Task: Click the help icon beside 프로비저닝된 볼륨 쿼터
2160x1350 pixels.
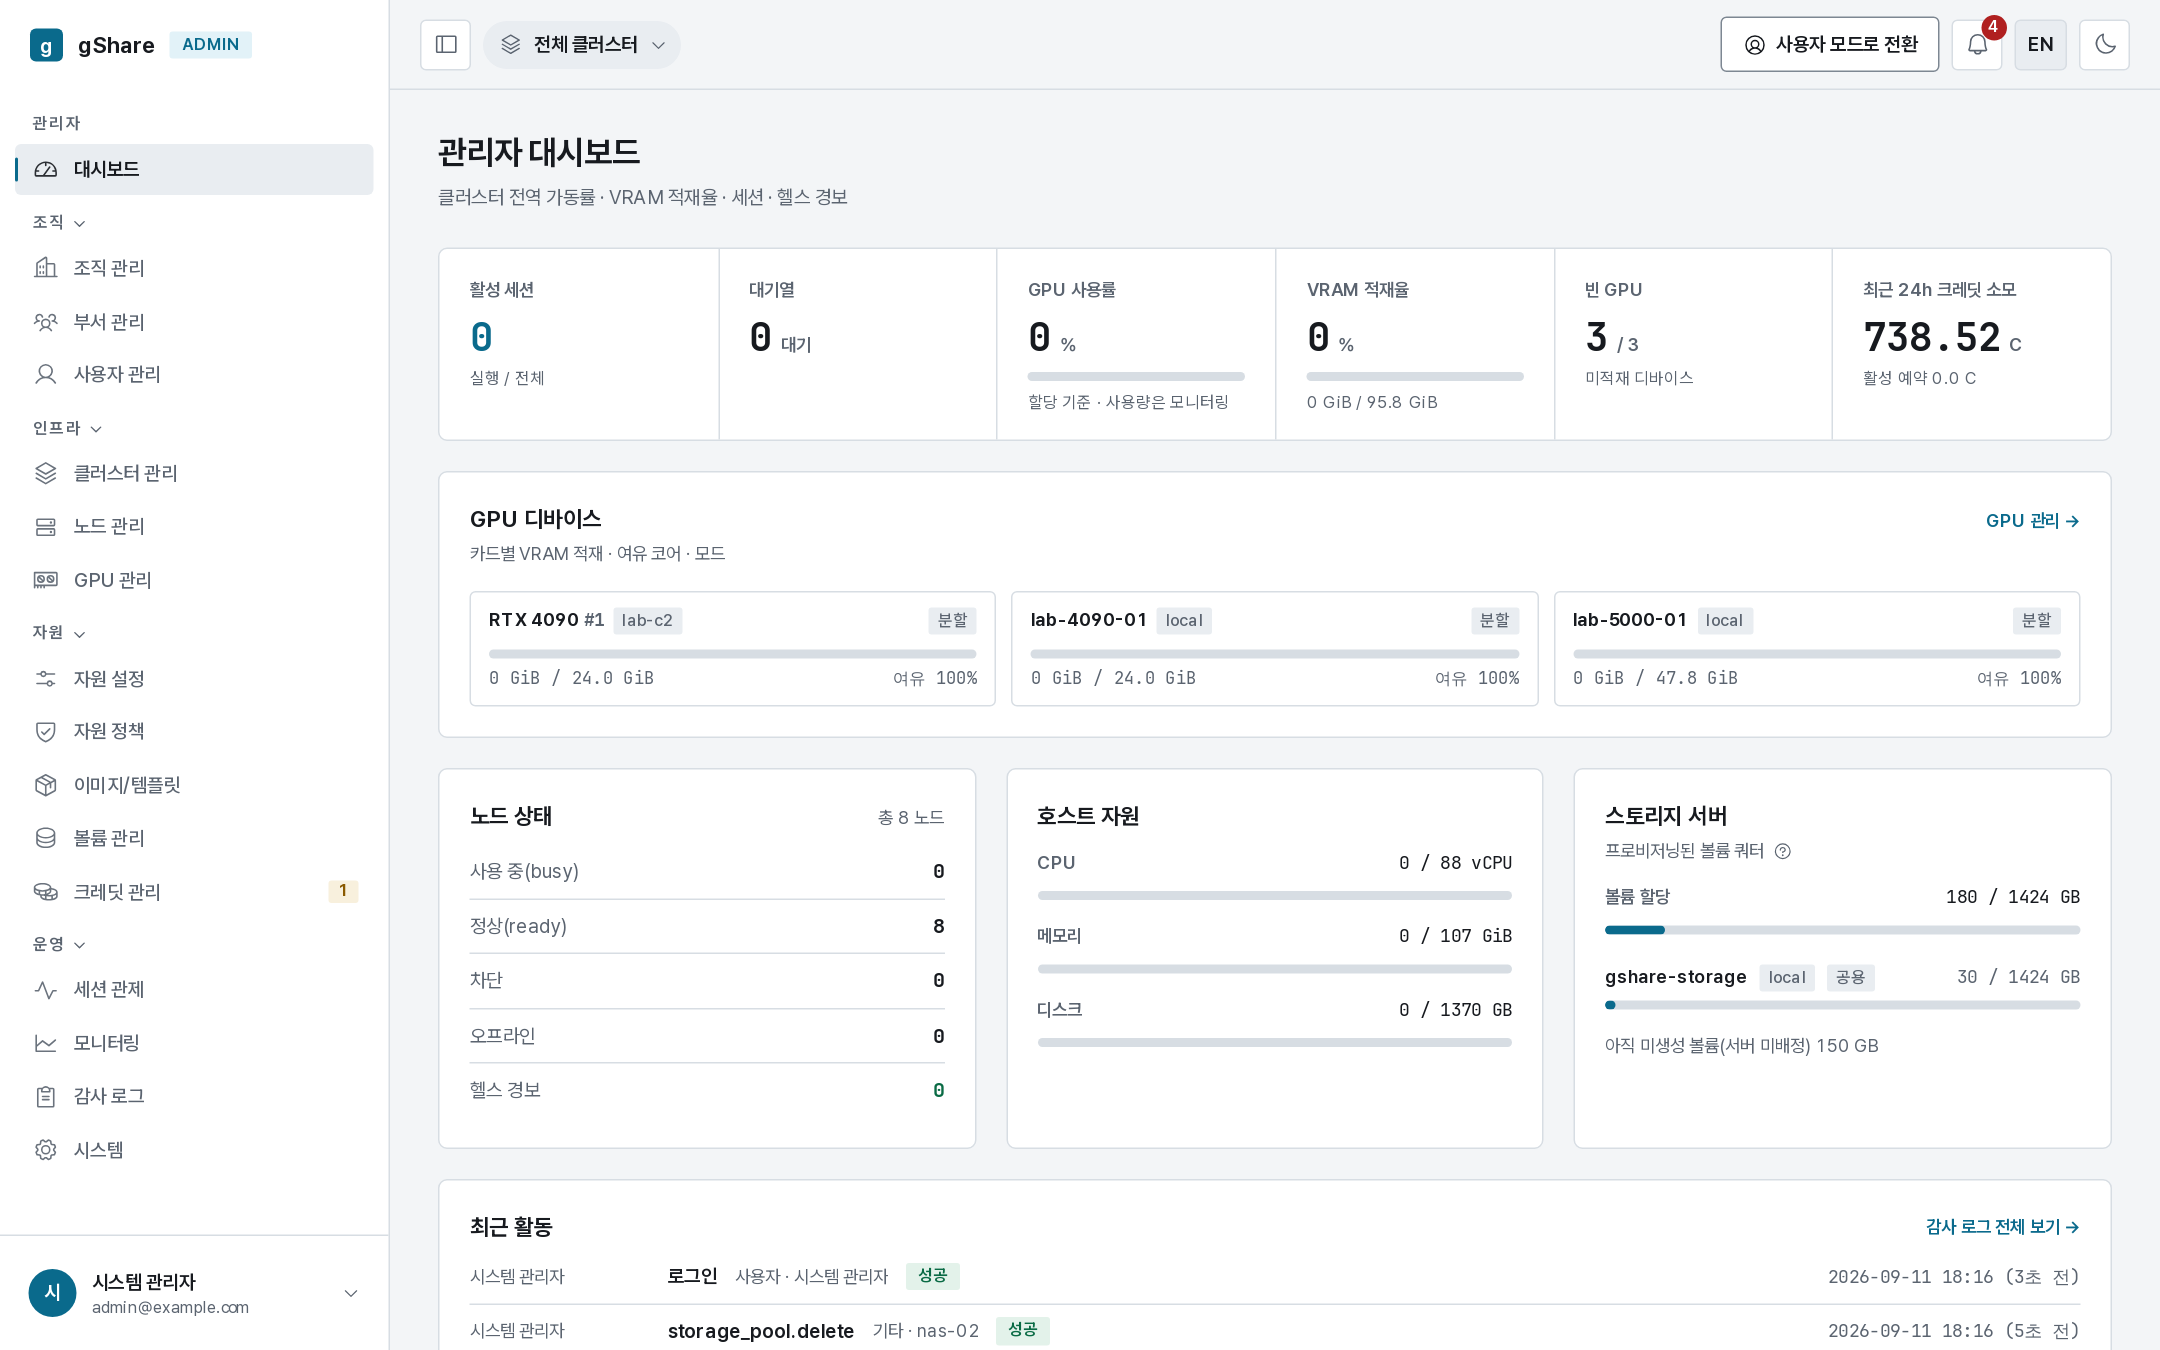Action: (x=1782, y=851)
